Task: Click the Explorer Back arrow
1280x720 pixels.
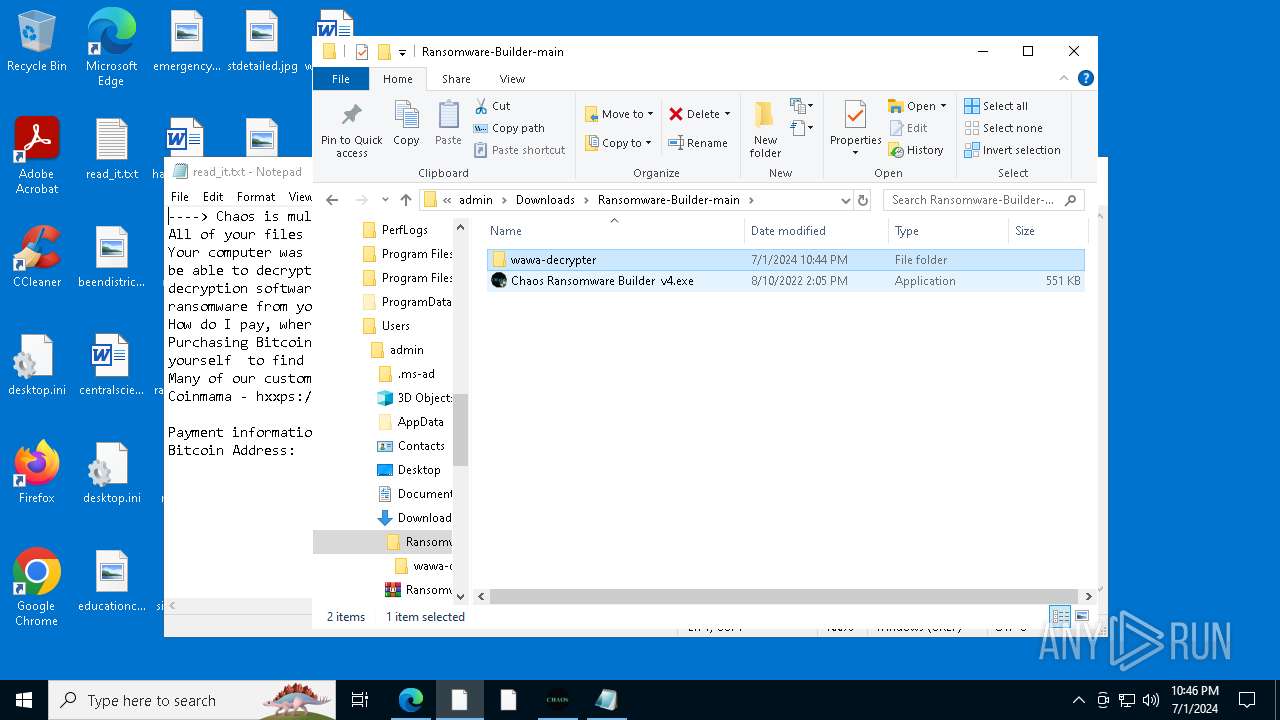Action: (332, 200)
